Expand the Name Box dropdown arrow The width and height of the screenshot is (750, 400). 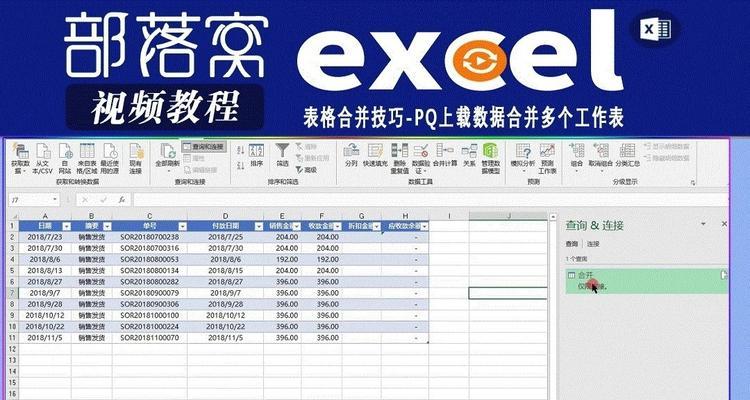click(55, 200)
